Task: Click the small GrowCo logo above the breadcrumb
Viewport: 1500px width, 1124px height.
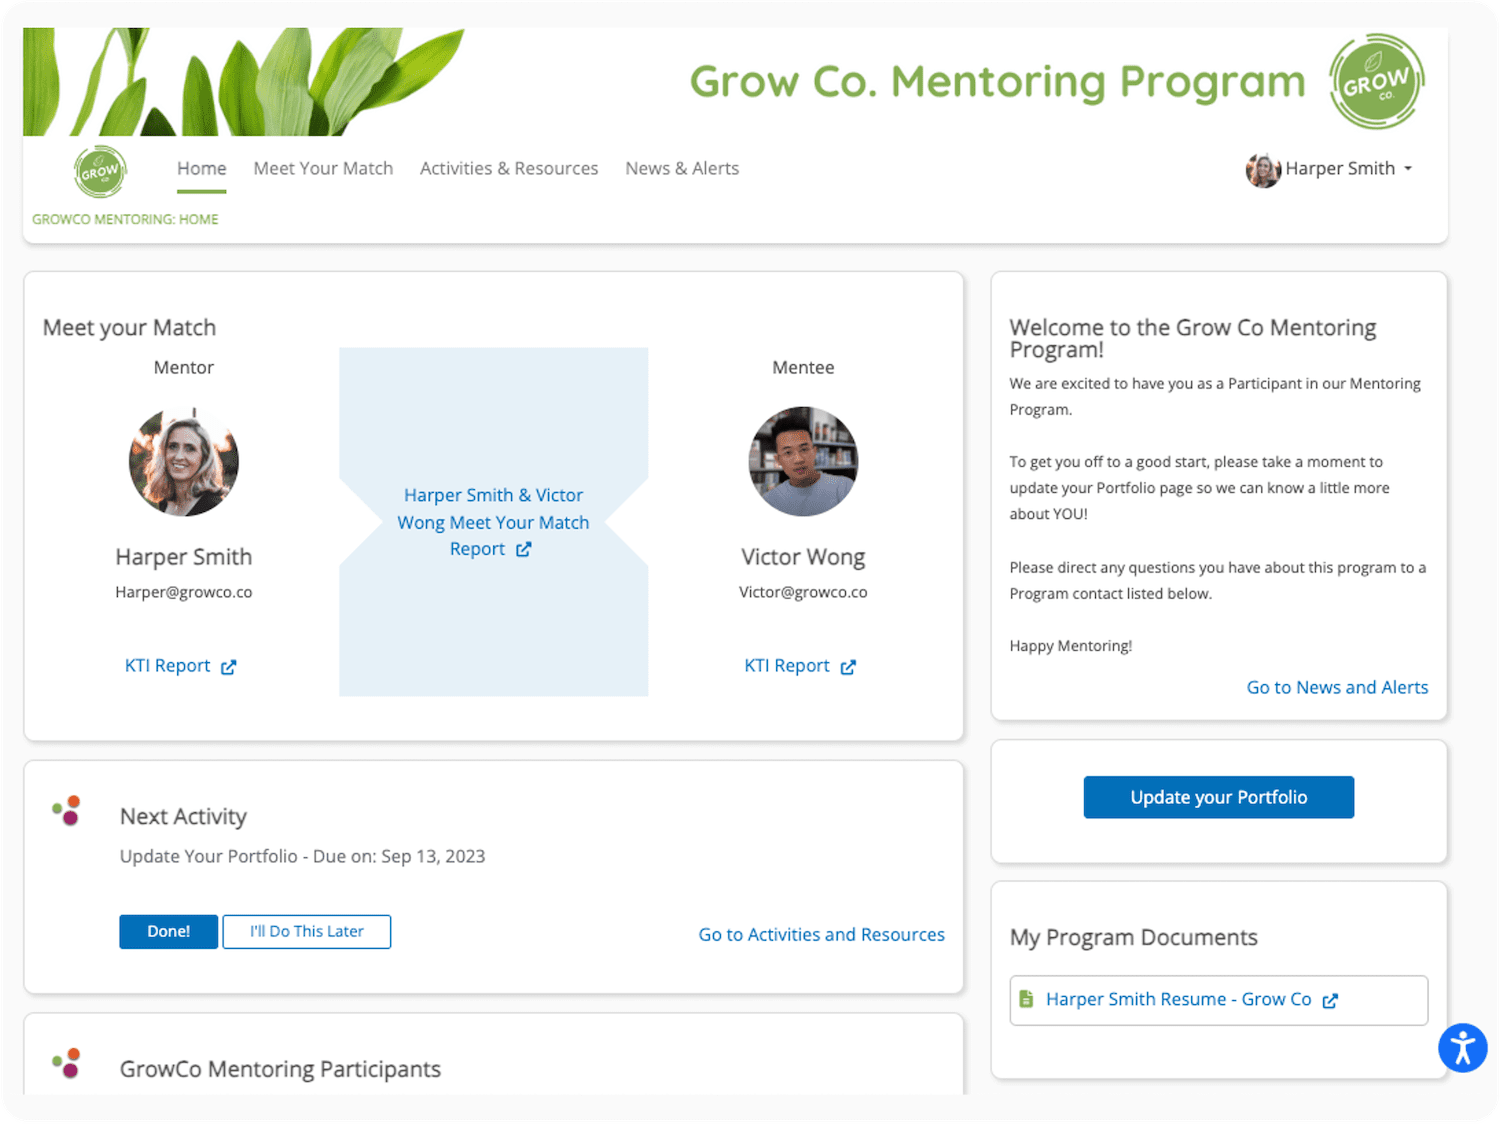Action: [x=100, y=172]
